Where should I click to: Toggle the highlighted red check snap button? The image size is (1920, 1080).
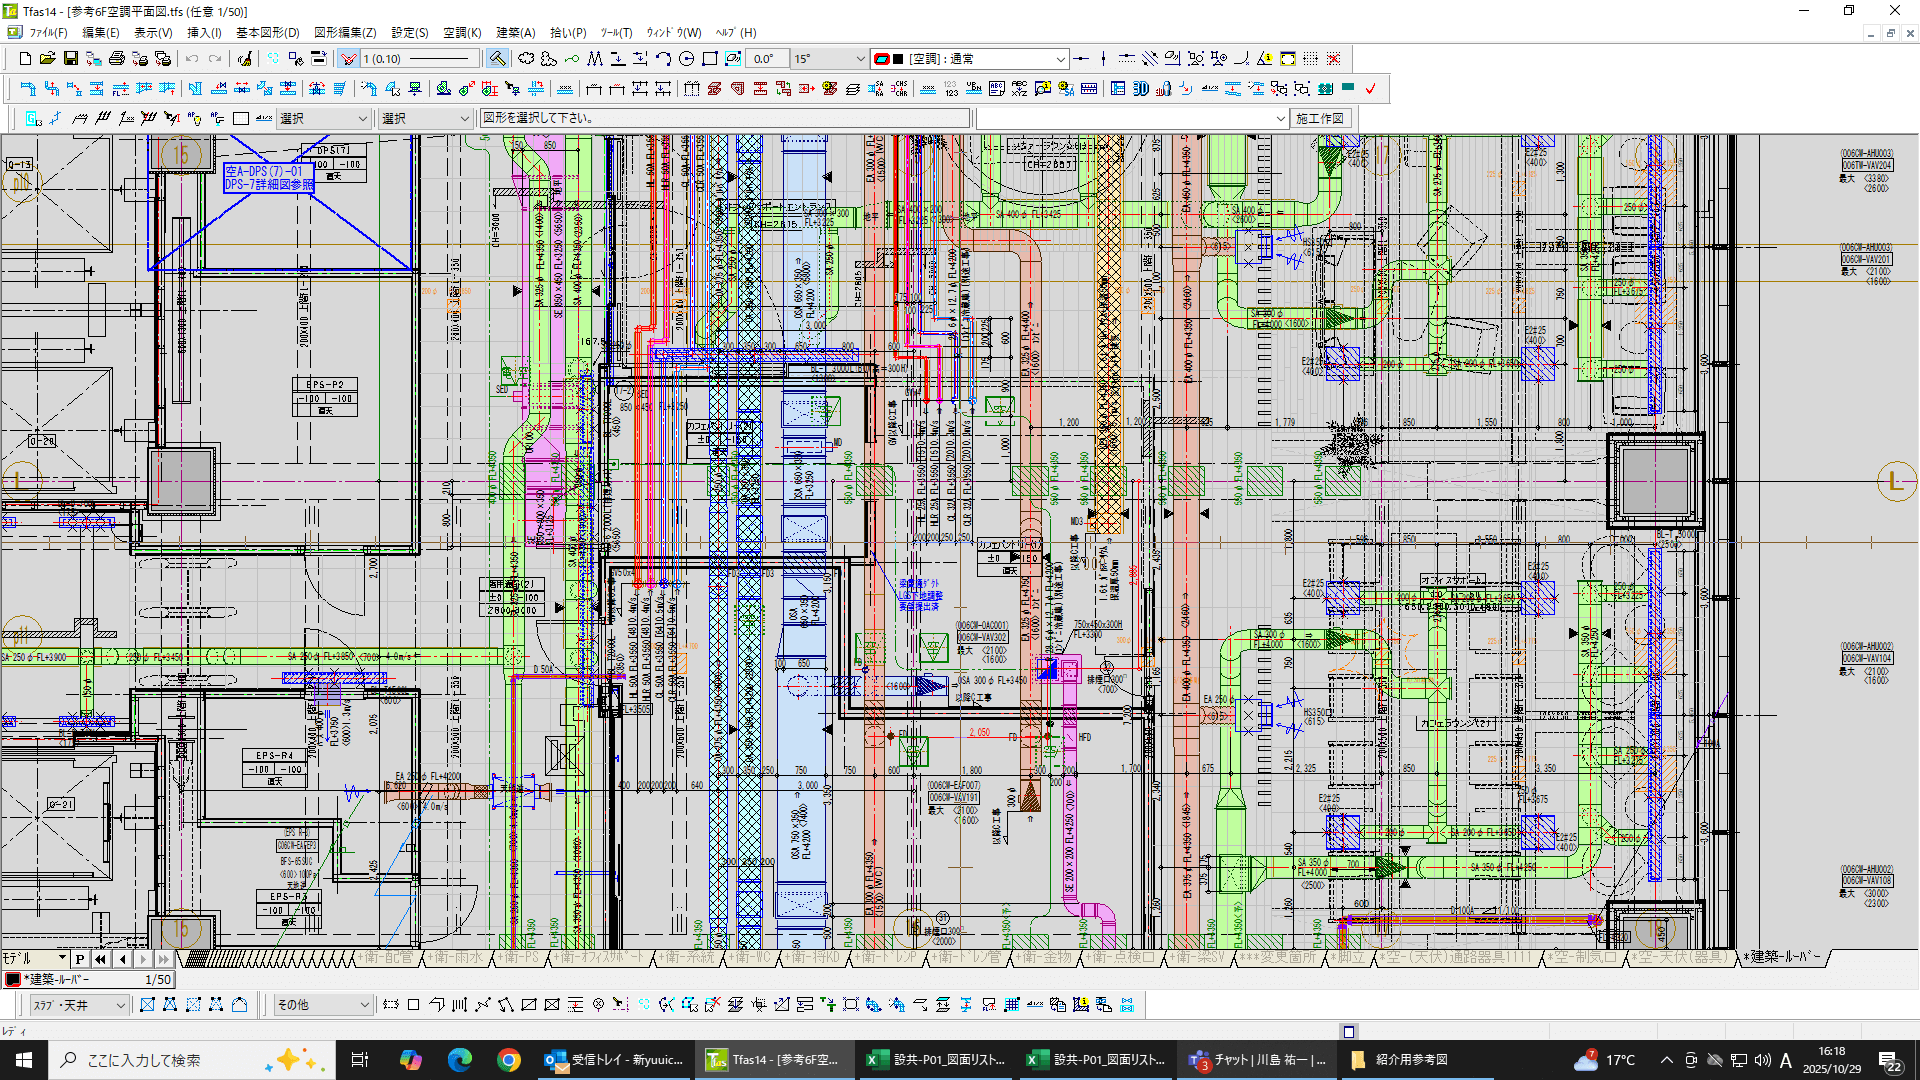coord(348,59)
